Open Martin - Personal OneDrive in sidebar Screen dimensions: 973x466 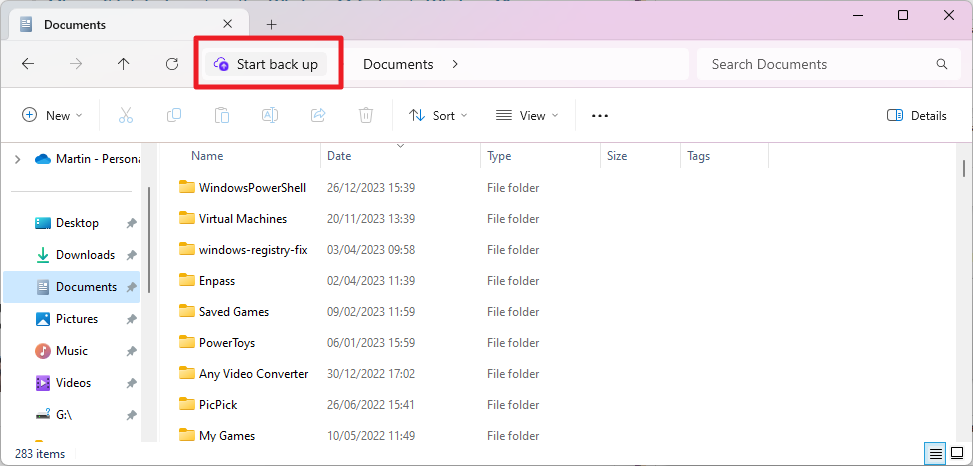coord(87,159)
